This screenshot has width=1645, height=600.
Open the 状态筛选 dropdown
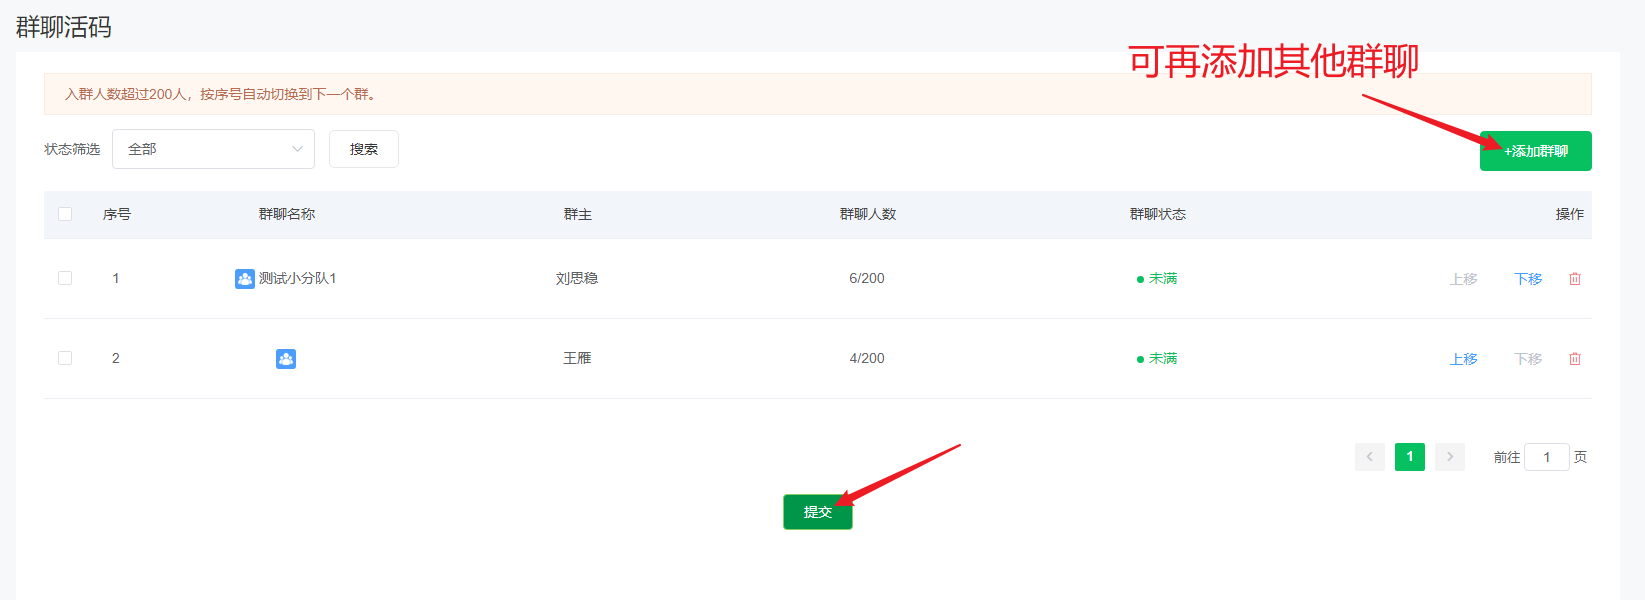(213, 149)
